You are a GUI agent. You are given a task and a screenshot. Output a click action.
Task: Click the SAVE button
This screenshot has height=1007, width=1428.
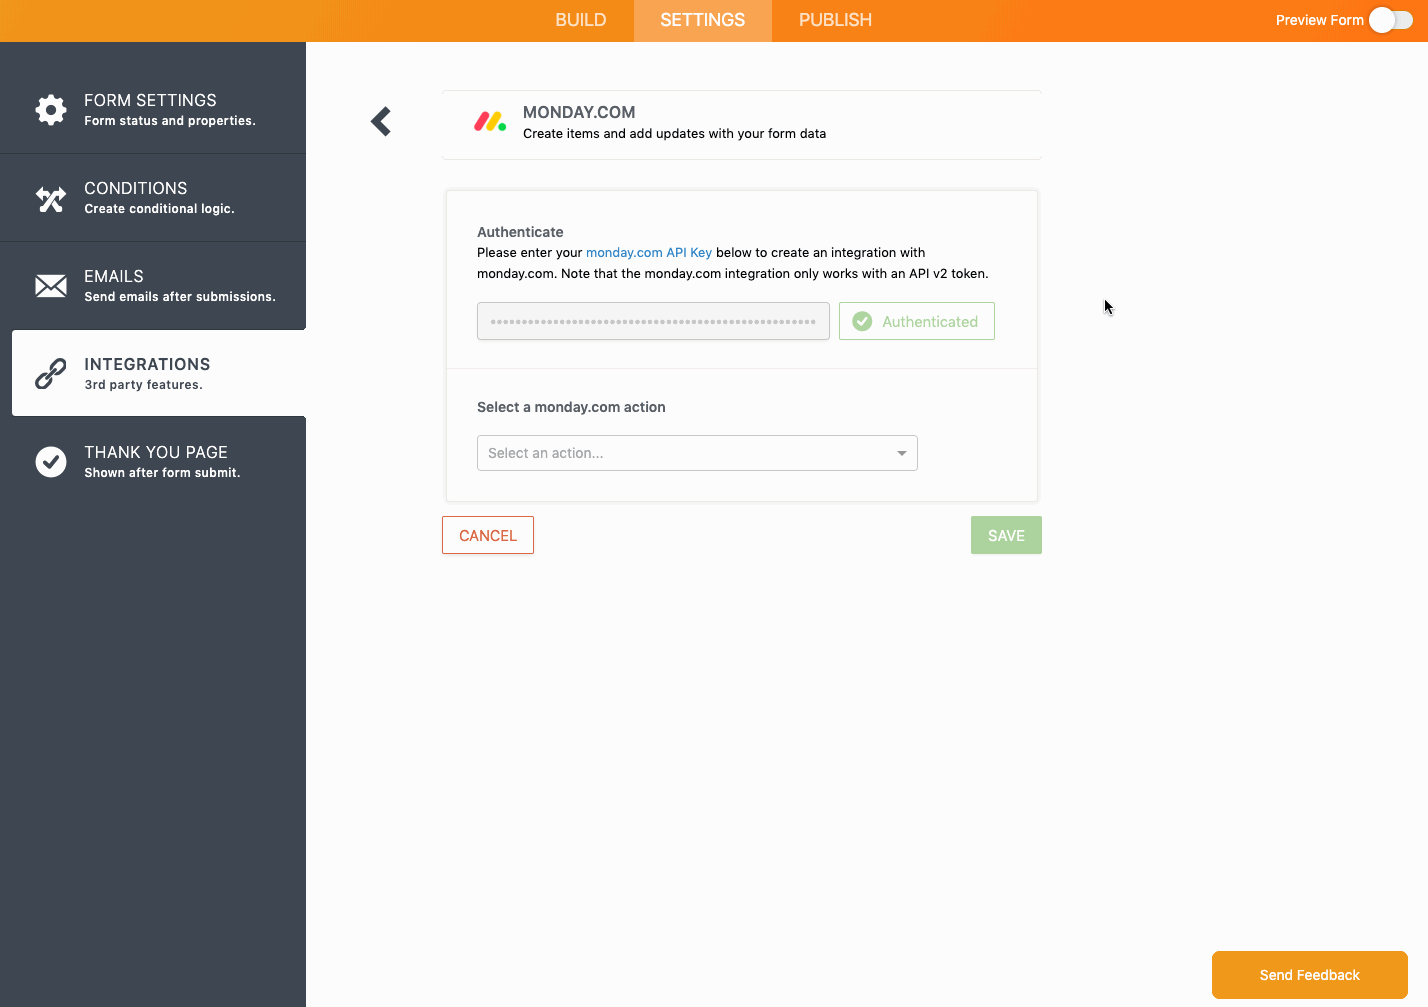1006,535
